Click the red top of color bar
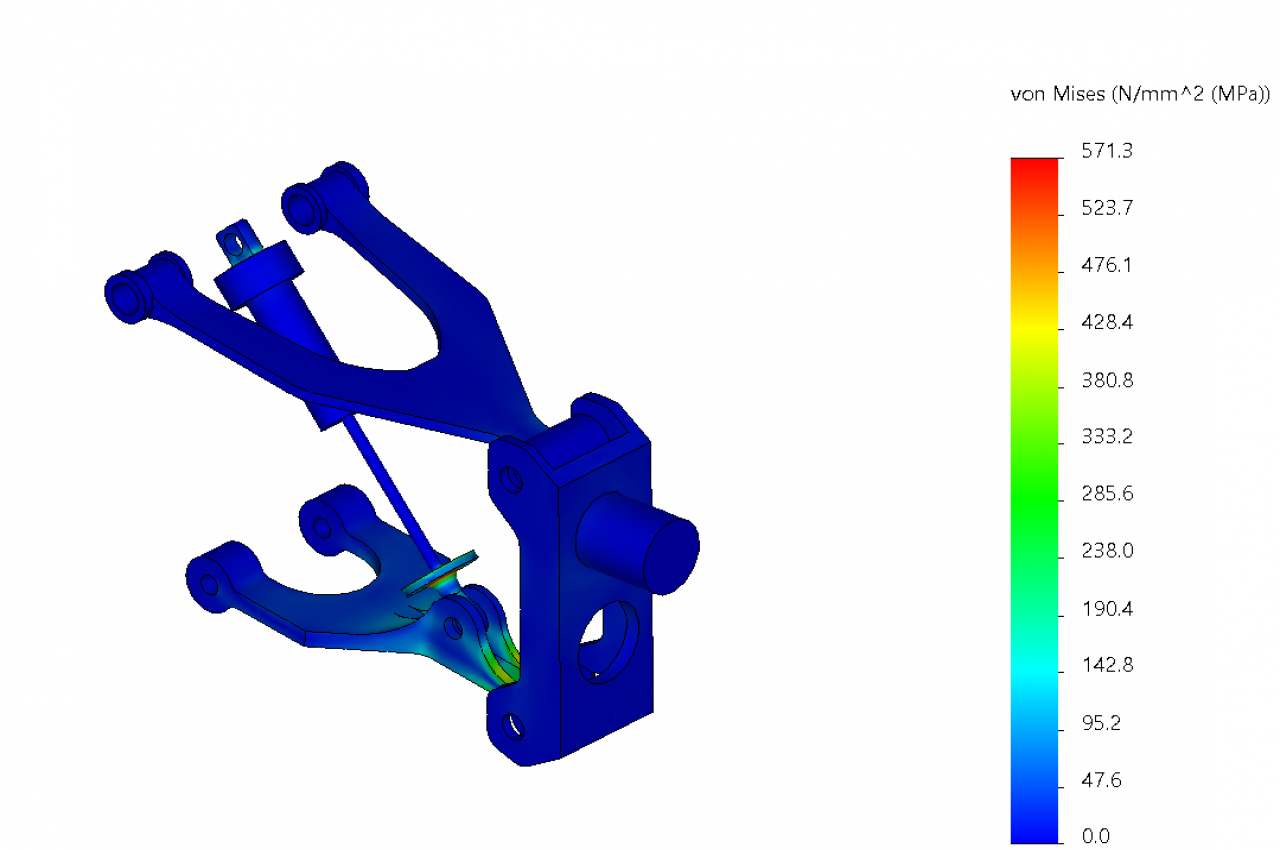 point(1034,172)
